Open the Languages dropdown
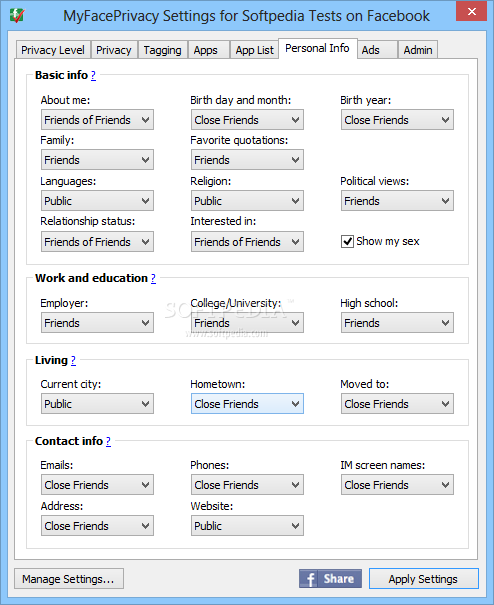The height and width of the screenshot is (605, 494). tap(97, 201)
